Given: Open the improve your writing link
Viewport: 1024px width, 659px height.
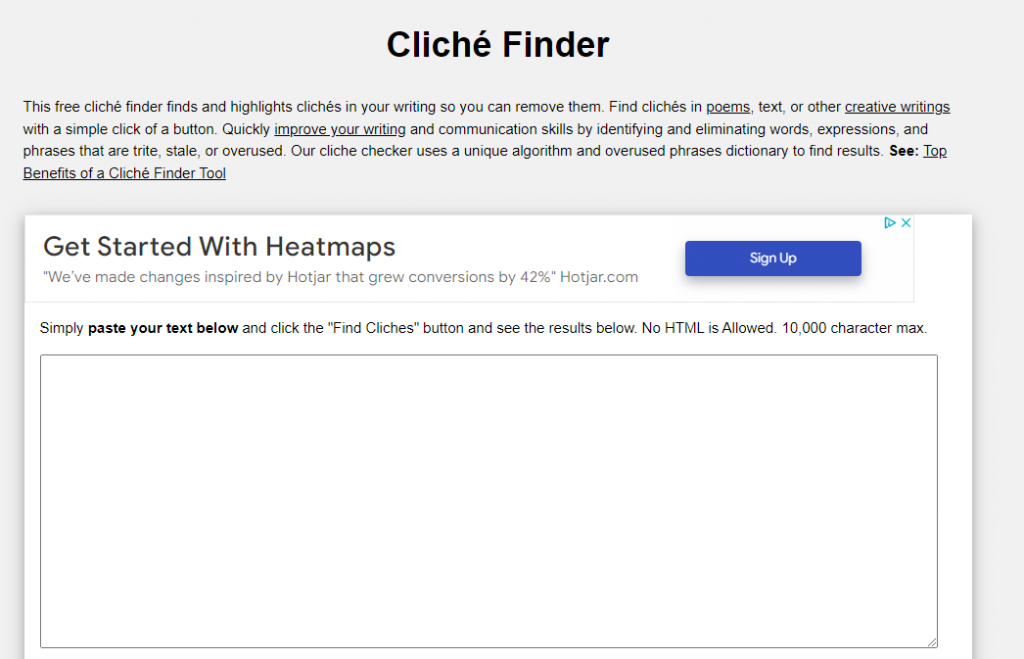Looking at the screenshot, I should 340,129.
